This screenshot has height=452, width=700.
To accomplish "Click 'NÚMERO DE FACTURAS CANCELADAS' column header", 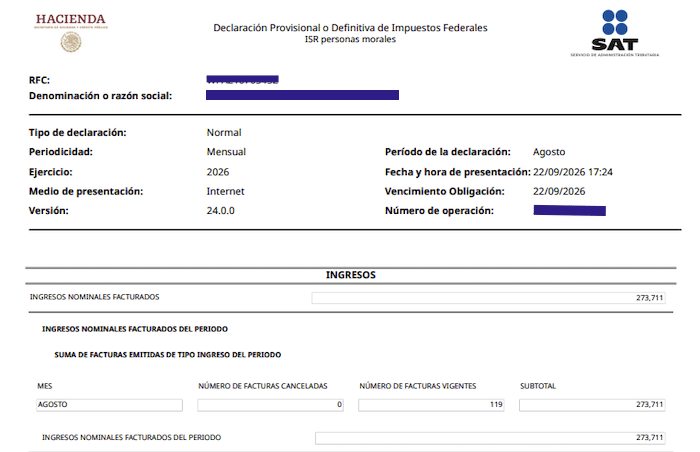I will [263, 386].
